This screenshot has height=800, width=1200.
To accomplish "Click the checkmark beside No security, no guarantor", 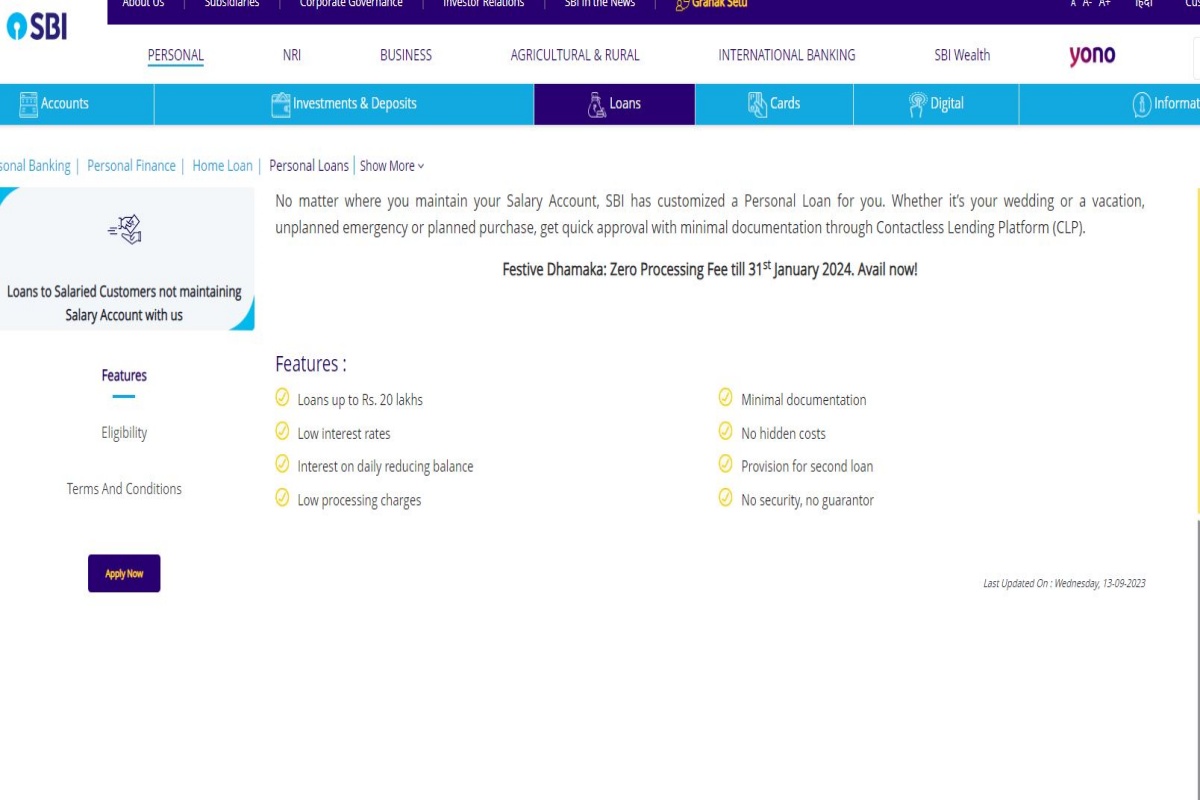I will pos(726,498).
